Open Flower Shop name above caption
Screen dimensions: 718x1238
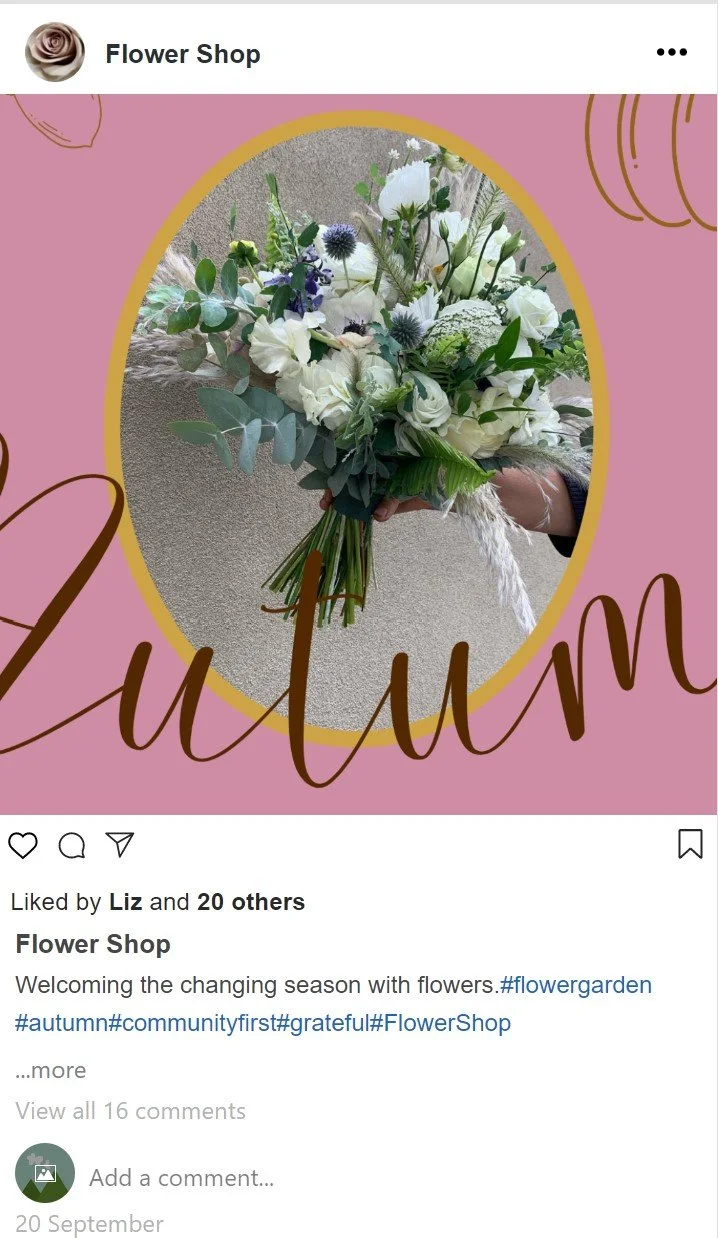coord(93,944)
